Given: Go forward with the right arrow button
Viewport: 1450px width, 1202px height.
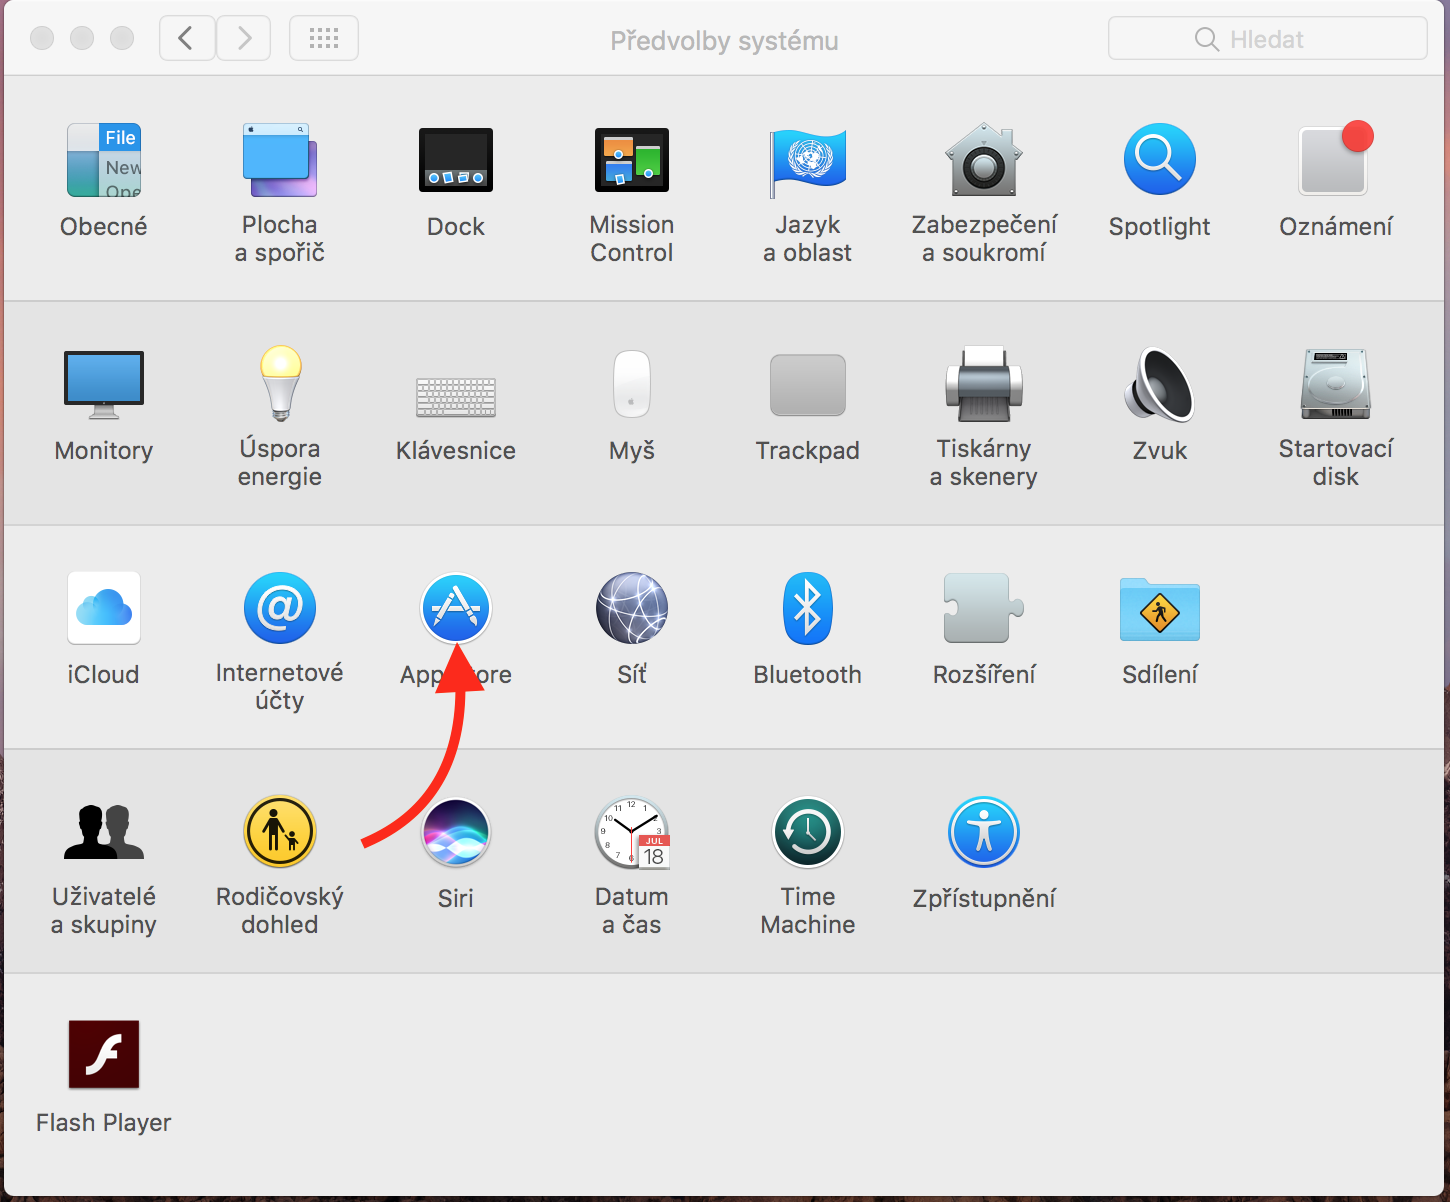Looking at the screenshot, I should [244, 39].
